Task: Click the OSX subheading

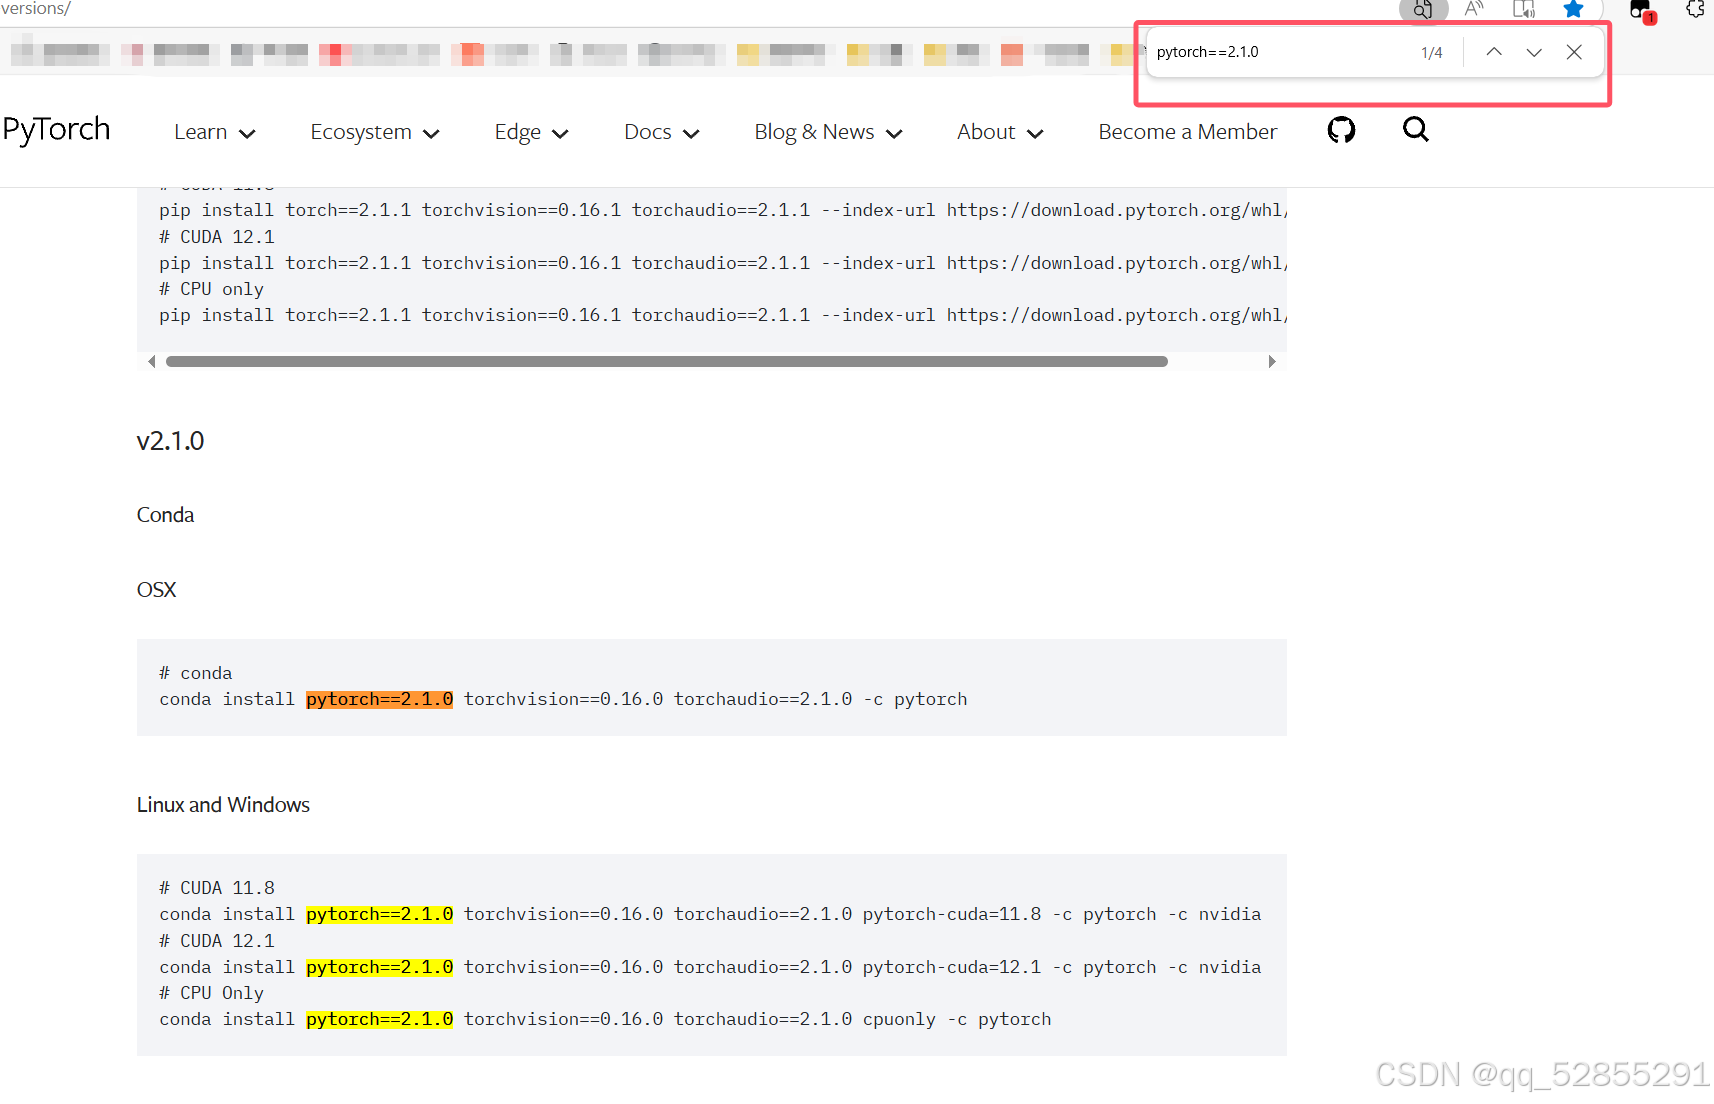Action: click(x=156, y=590)
